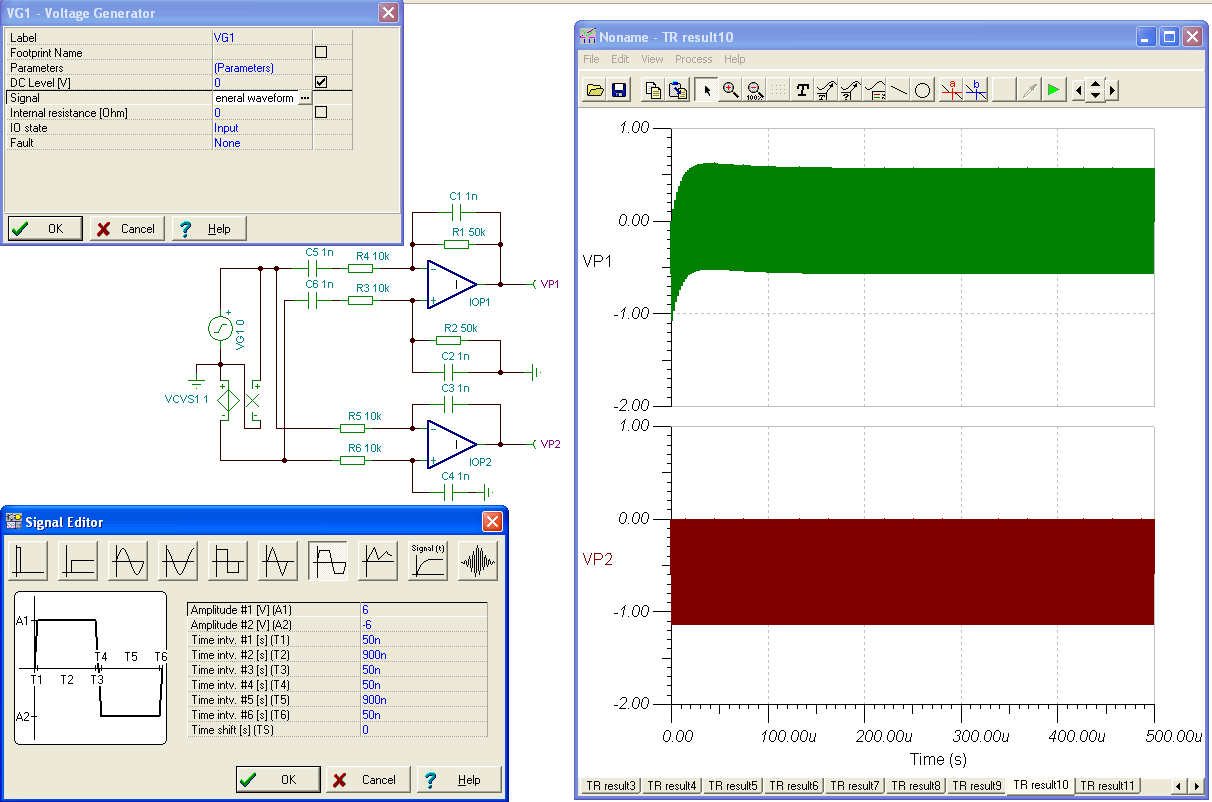
Task: Click the Save diskette icon
Action: (619, 90)
